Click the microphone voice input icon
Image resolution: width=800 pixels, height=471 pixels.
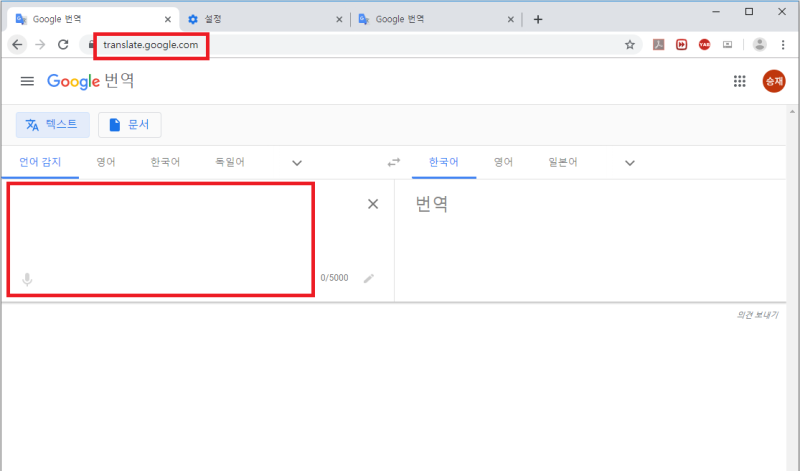click(27, 279)
